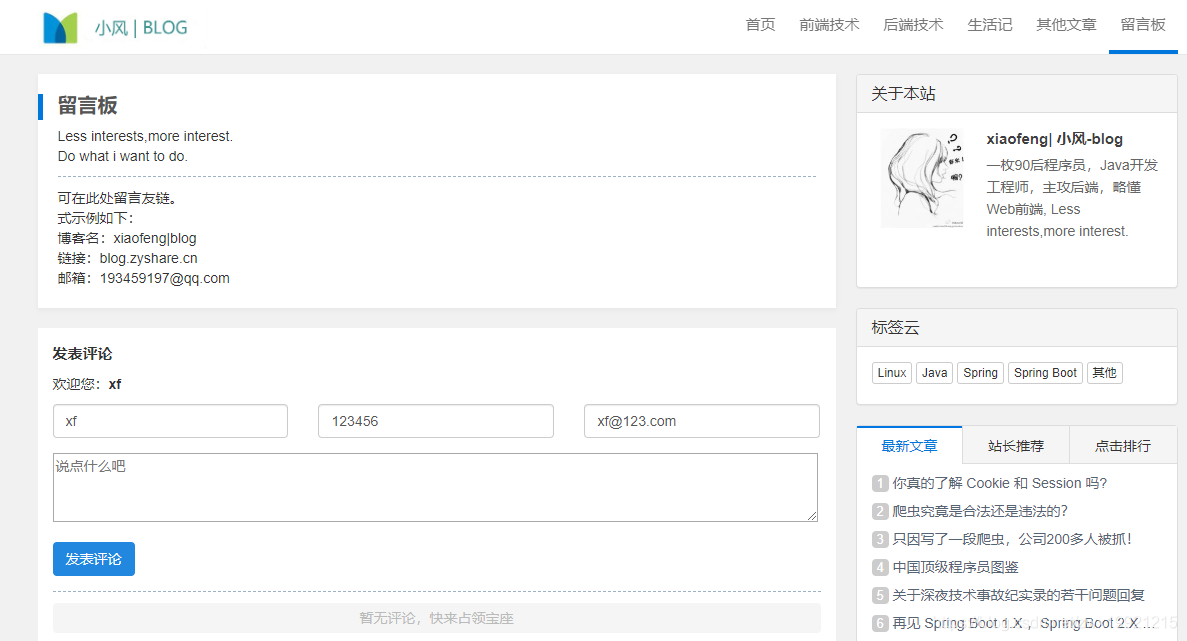Open the 首页 navigation menu

(759, 25)
